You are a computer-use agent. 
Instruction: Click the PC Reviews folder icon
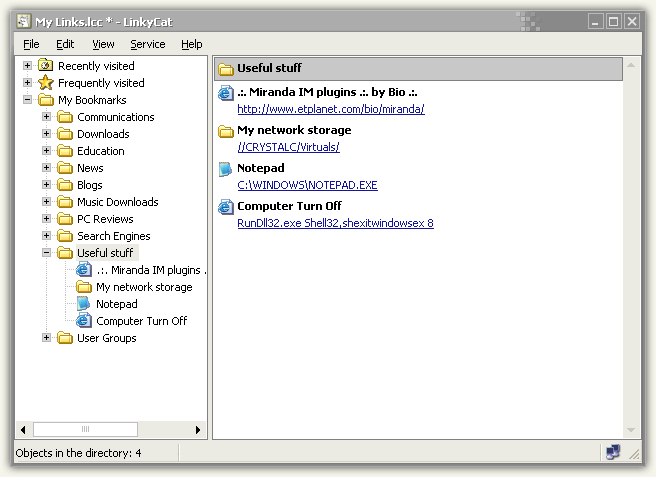coord(64,219)
